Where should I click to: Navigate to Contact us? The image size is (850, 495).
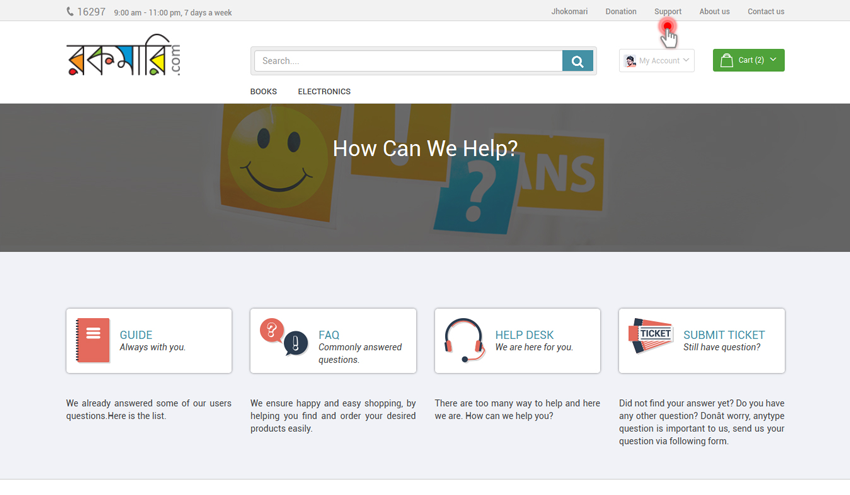(x=766, y=12)
